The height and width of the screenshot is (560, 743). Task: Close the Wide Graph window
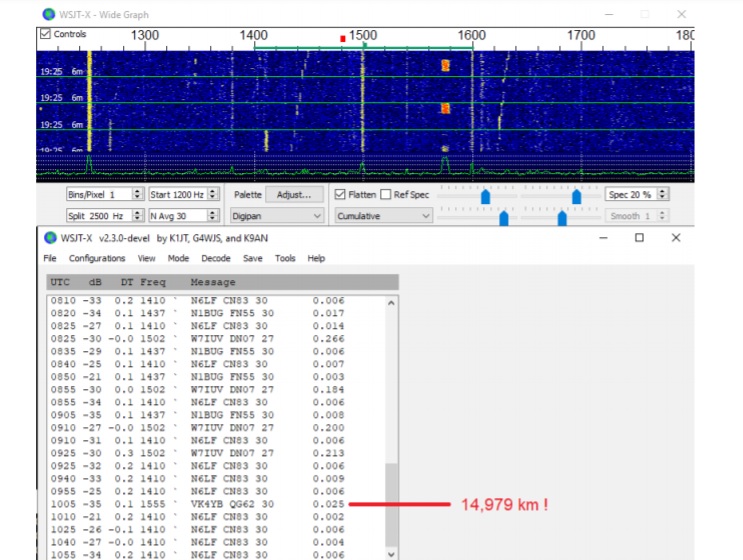tap(681, 14)
